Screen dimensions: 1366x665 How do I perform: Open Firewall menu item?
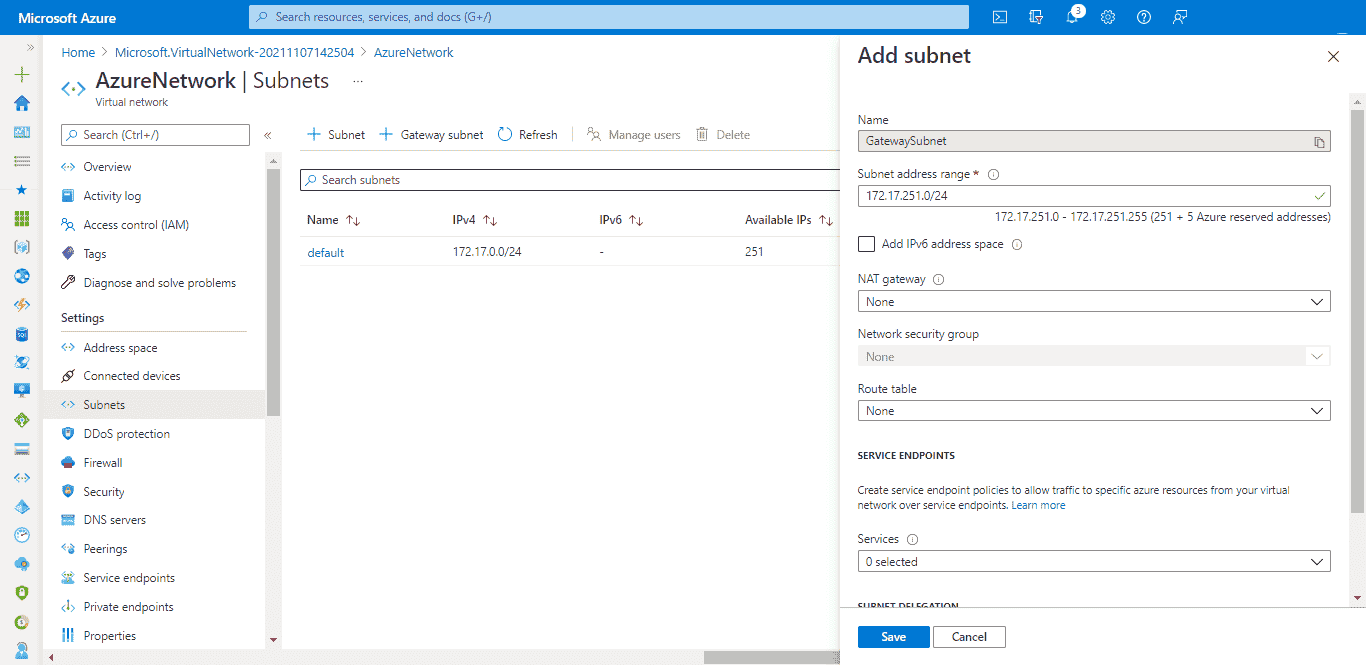click(103, 463)
